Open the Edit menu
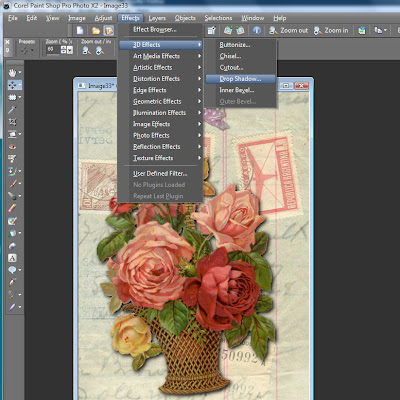The image size is (400, 400). (32, 18)
